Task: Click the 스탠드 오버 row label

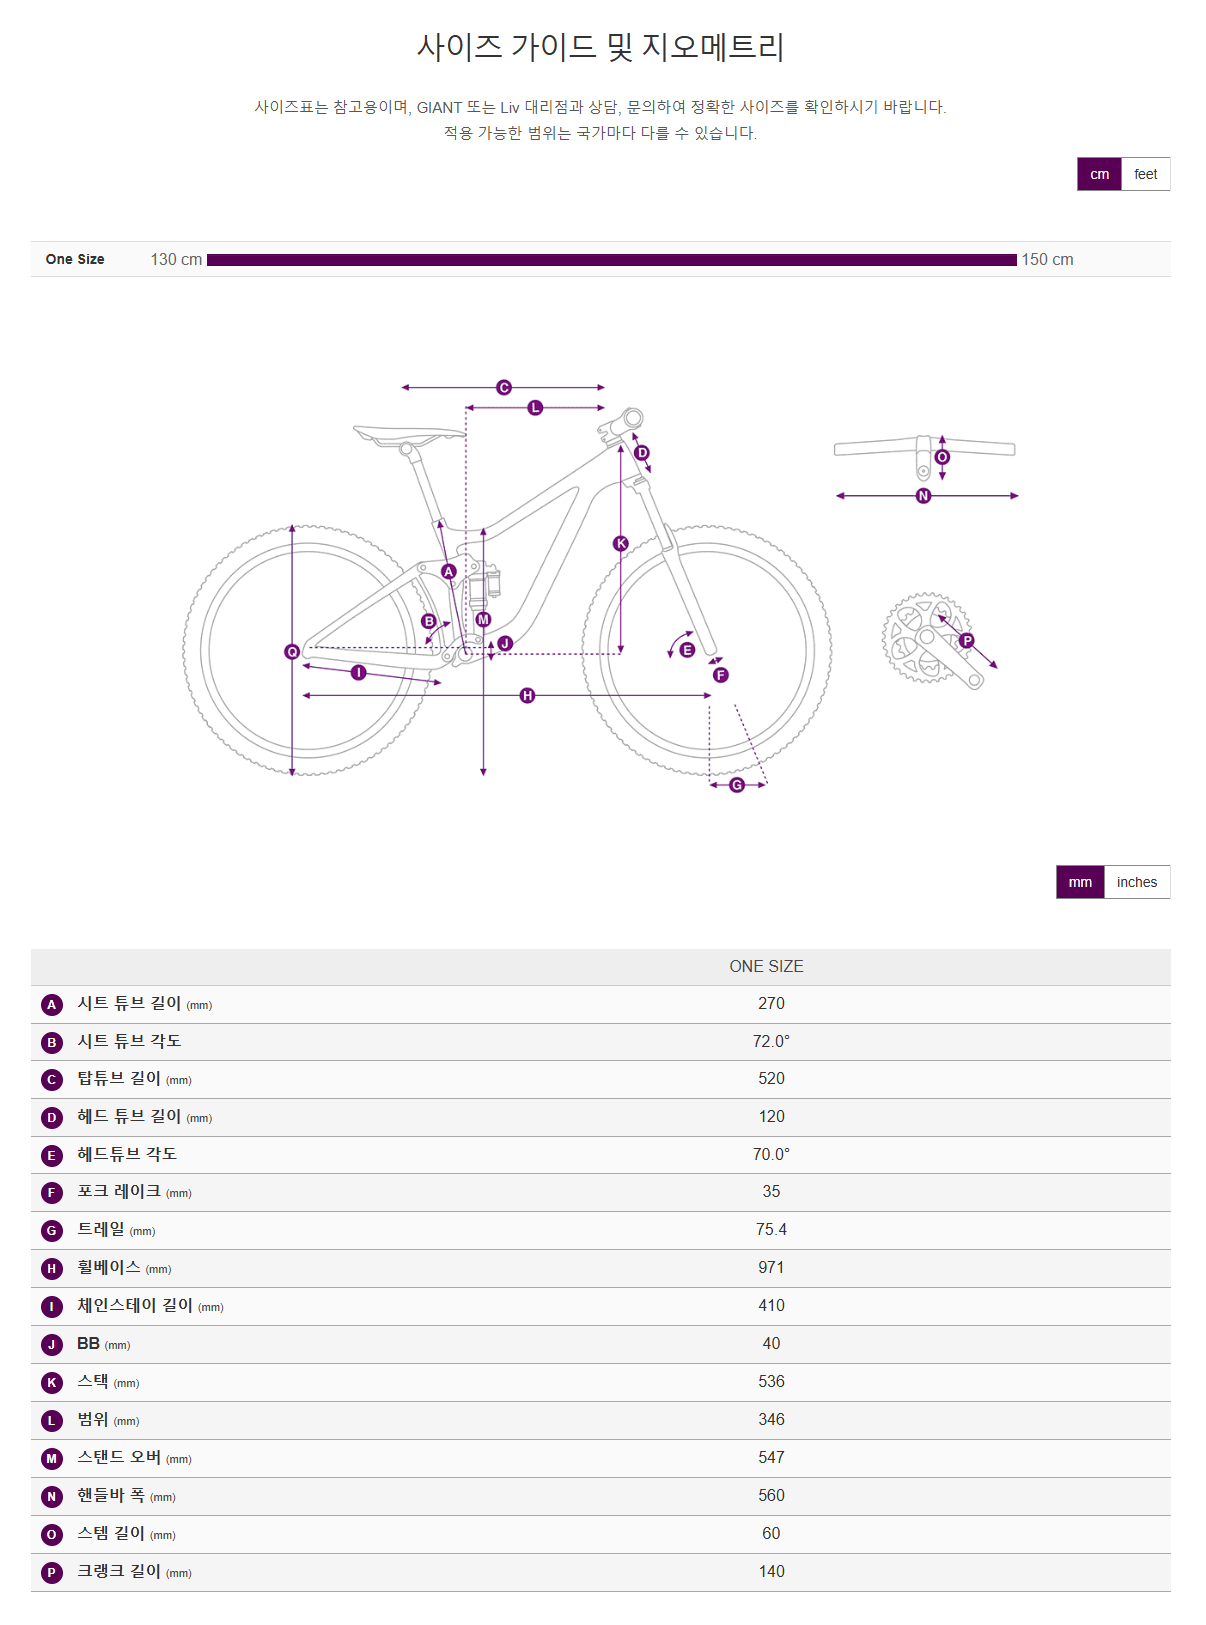Action: (x=119, y=1457)
